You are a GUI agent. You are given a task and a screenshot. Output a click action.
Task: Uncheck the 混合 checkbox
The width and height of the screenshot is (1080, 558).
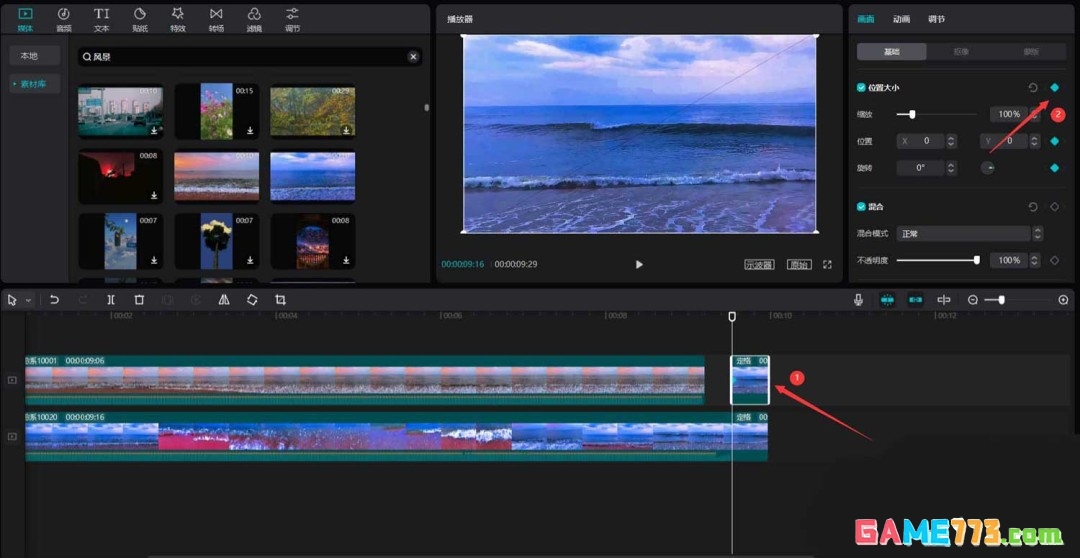coord(861,207)
